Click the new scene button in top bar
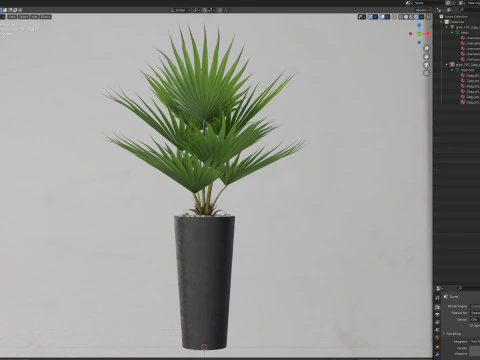Screen dimensions: 480x360 [x=448, y=3]
